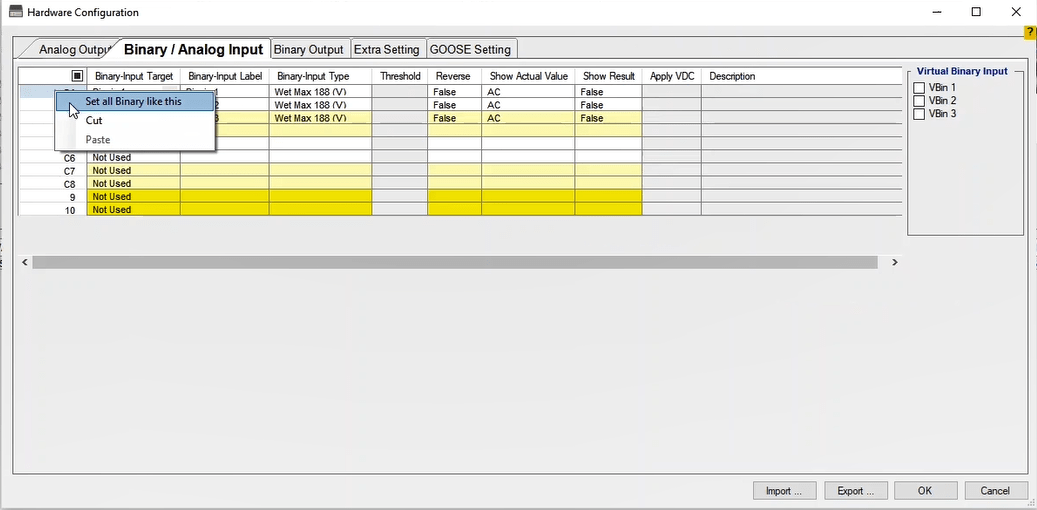Select Cut from the context menu

94,120
